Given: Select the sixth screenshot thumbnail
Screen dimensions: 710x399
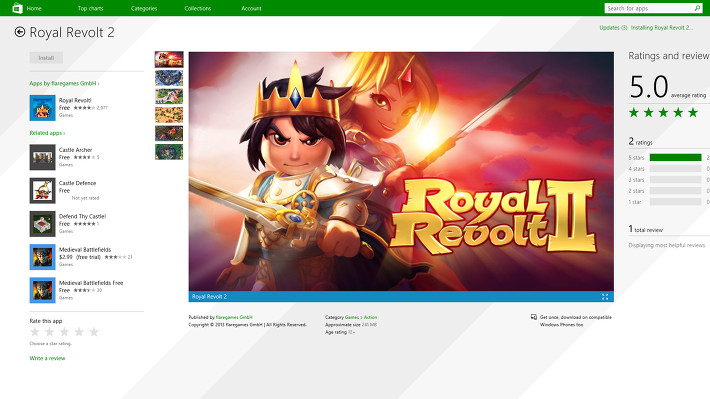Looking at the screenshot, I should tap(169, 152).
